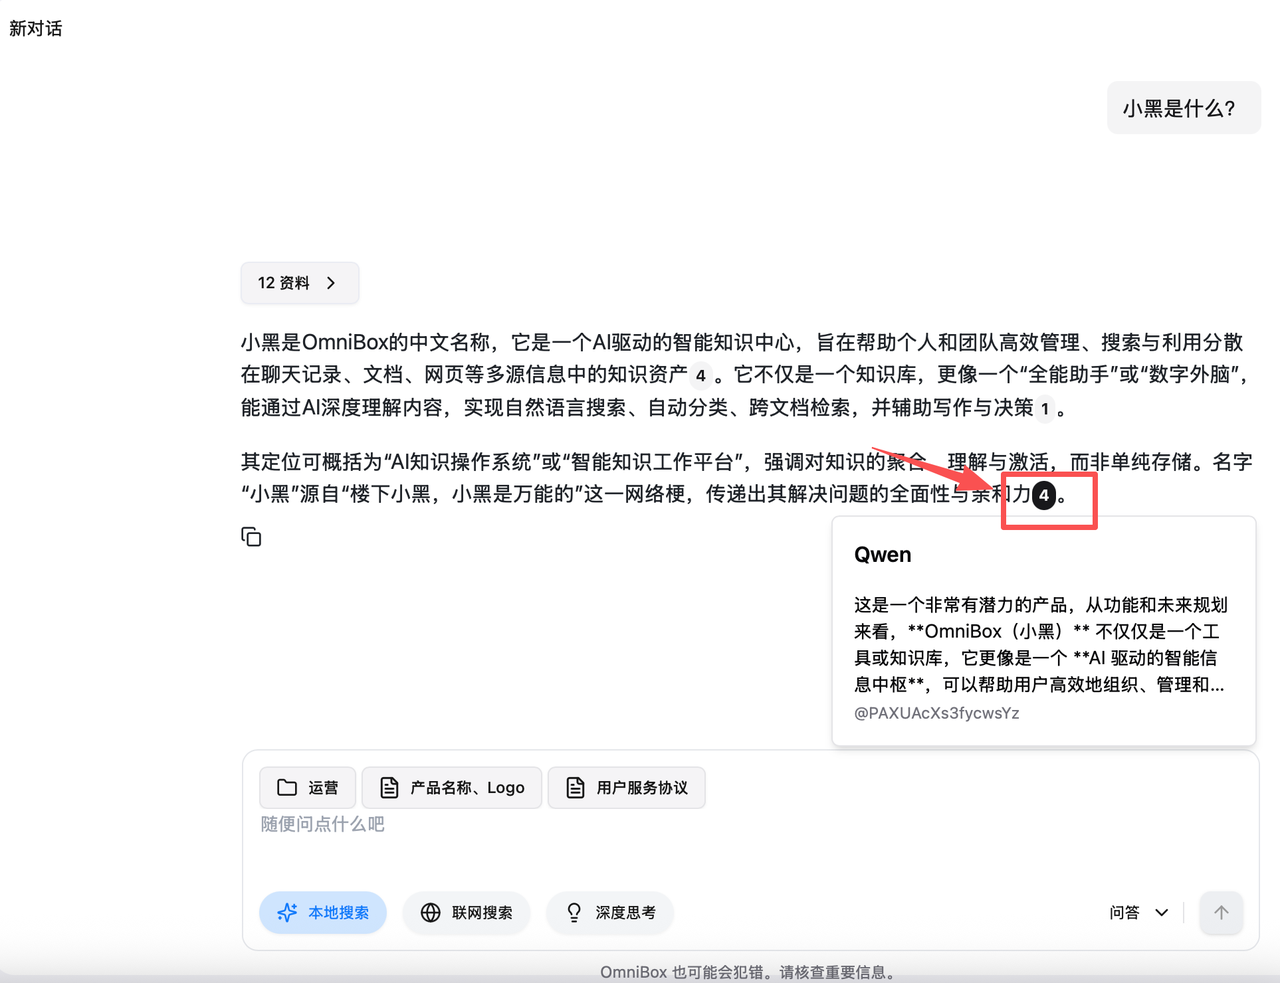Click document icon on 产品名称、Logo chip

pyautogui.click(x=389, y=788)
